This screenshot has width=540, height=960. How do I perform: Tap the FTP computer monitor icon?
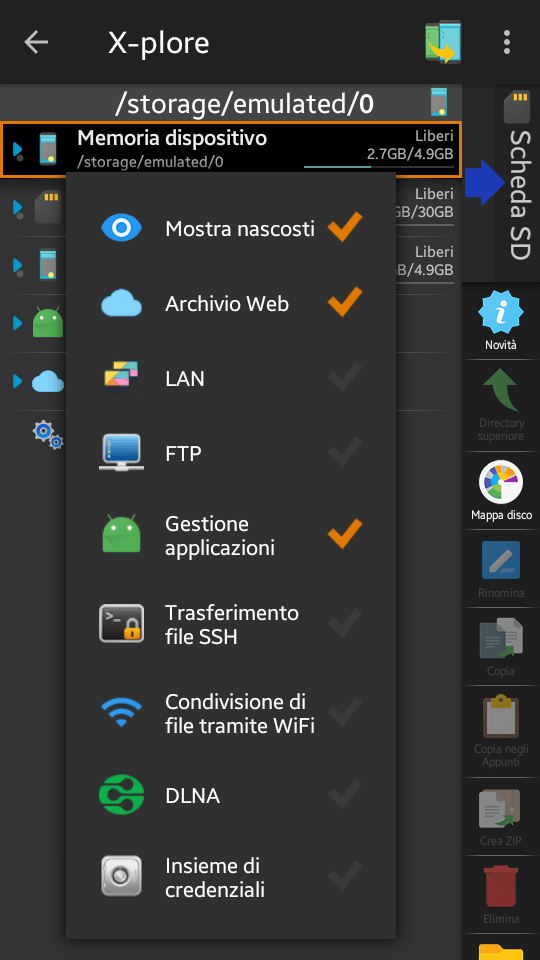coord(121,453)
